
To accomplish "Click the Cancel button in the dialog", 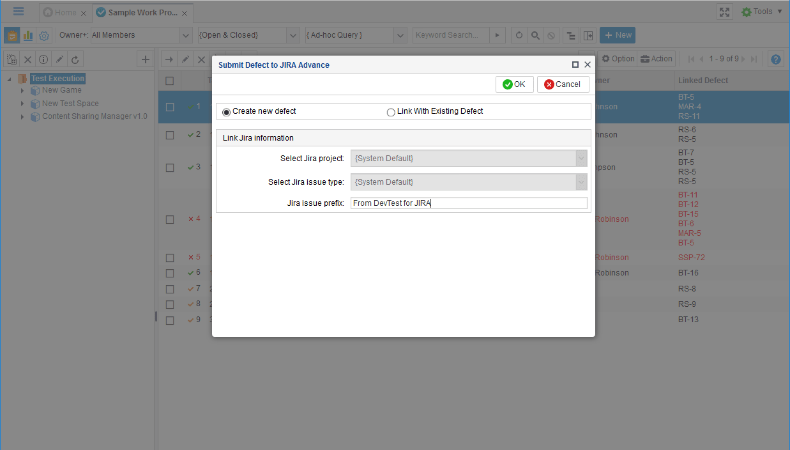I will (x=563, y=84).
